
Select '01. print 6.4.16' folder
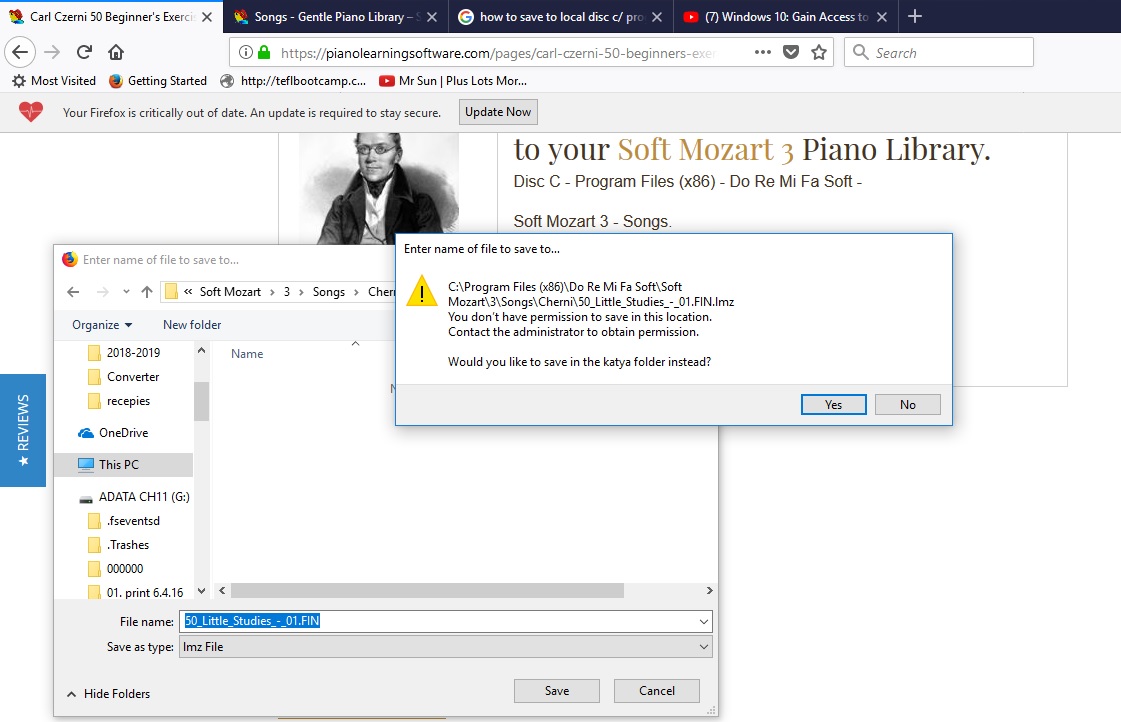[136, 593]
